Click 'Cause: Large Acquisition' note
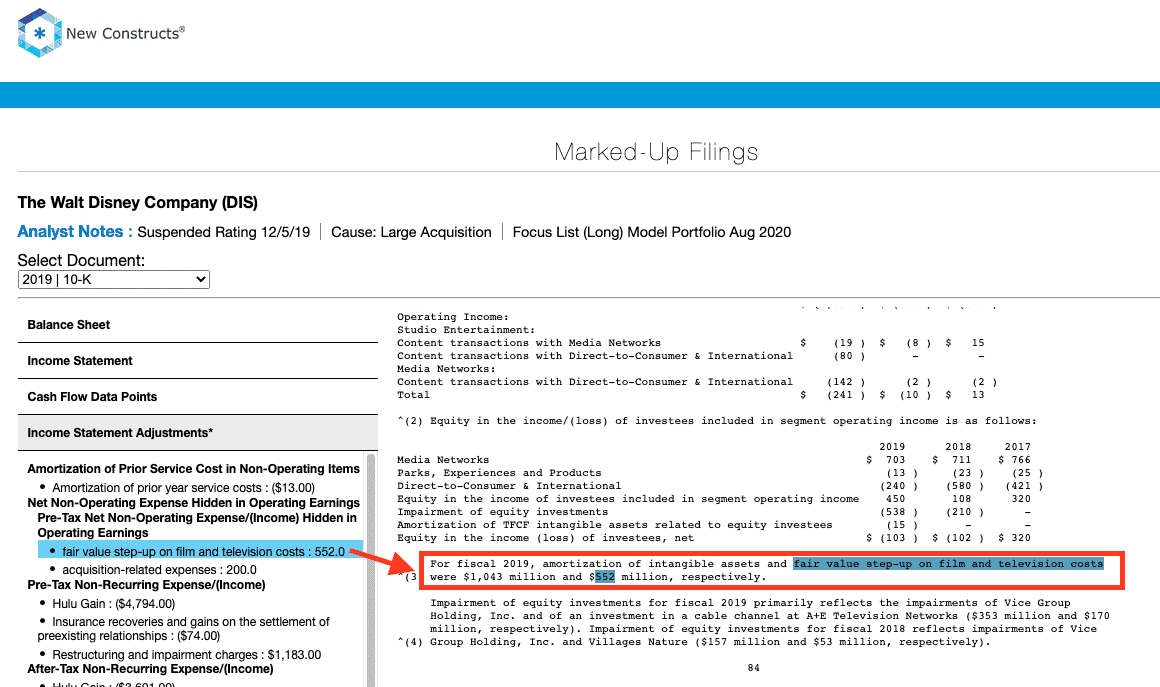1160x687 pixels. click(411, 232)
